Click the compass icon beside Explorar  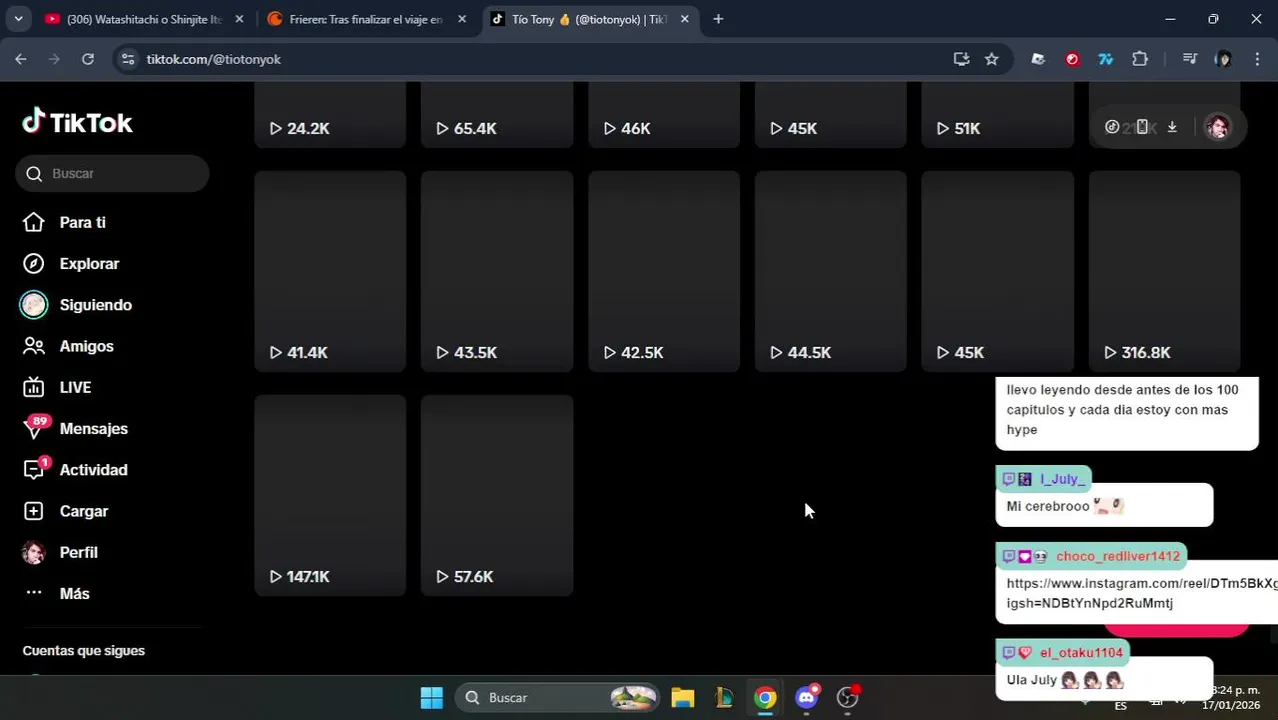pos(34,264)
